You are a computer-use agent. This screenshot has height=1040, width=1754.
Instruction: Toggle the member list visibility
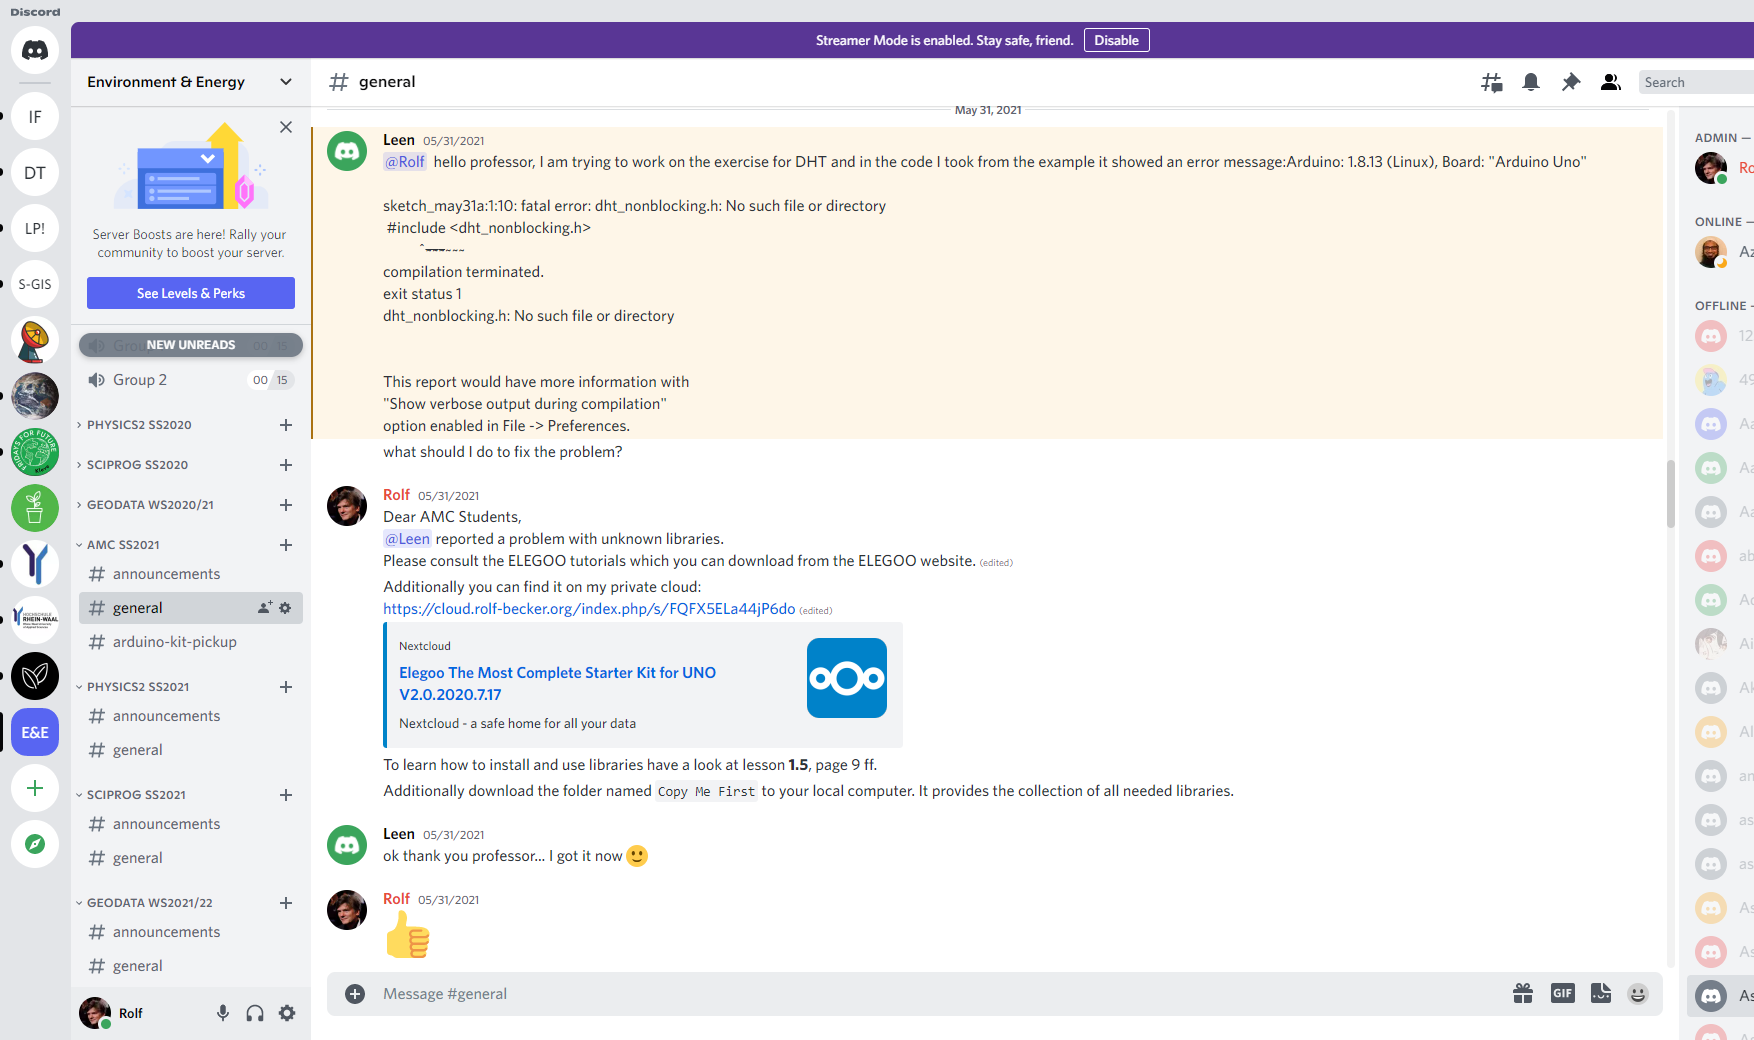point(1610,82)
